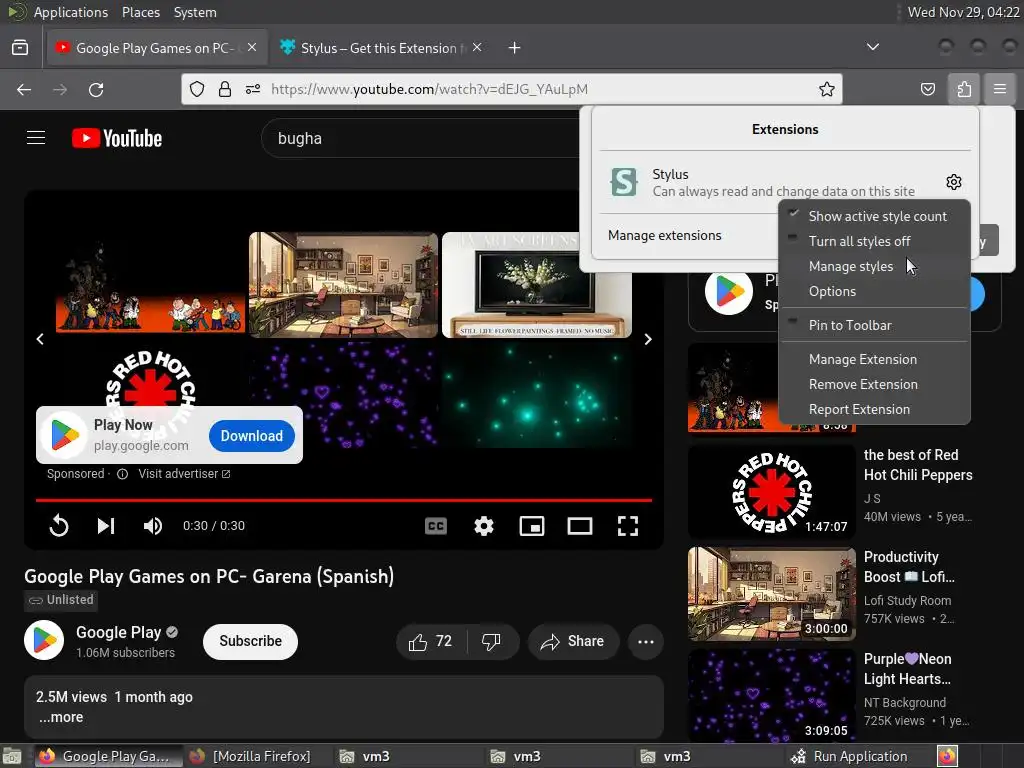
Task: Like the video with thumbs up
Action: [431, 642]
